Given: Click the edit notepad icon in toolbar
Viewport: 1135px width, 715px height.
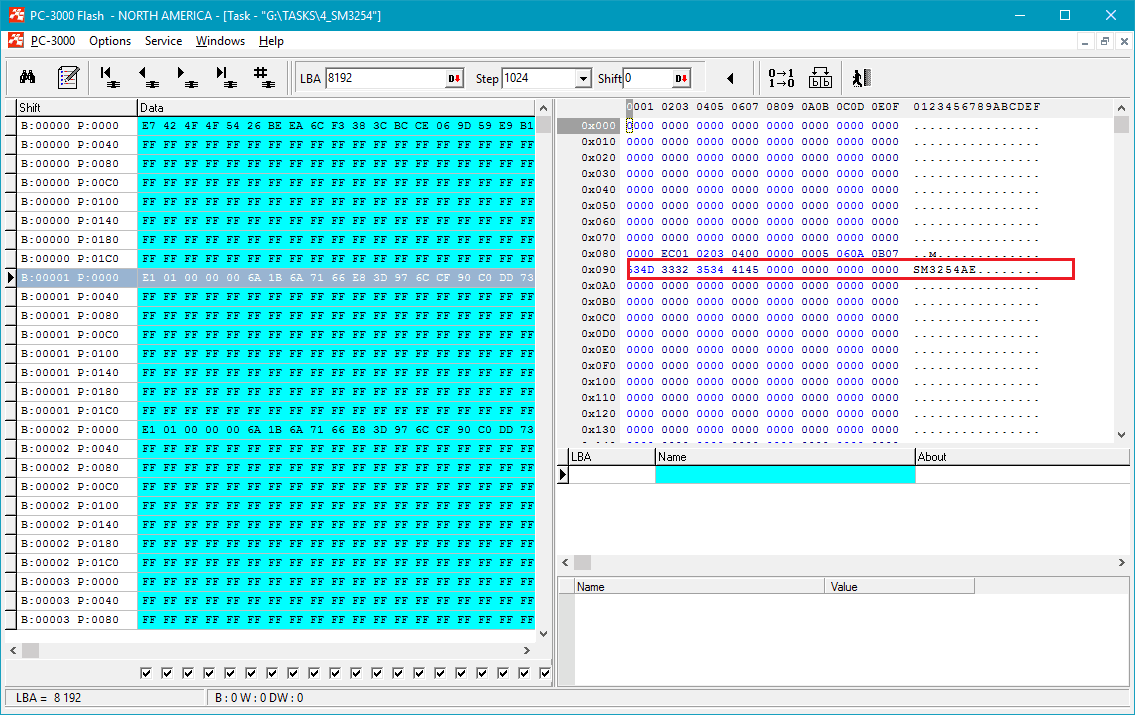Looking at the screenshot, I should click(x=68, y=77).
